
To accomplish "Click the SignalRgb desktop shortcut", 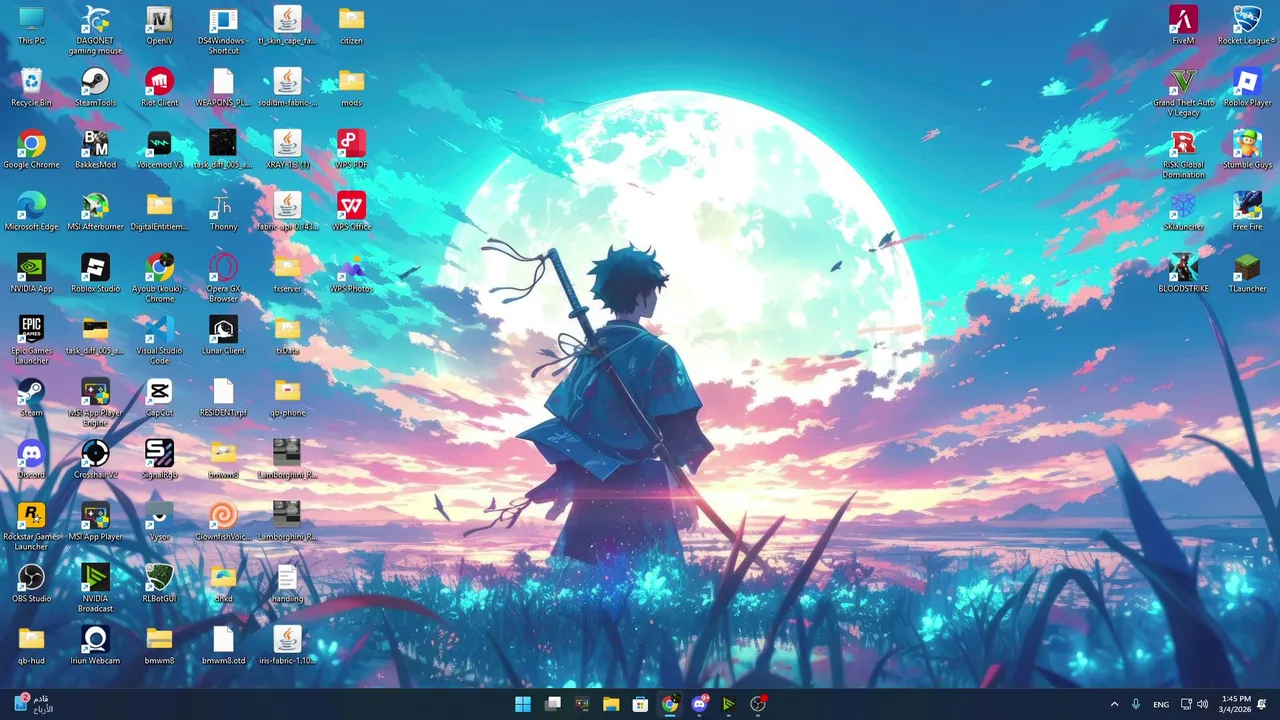I will [x=159, y=460].
